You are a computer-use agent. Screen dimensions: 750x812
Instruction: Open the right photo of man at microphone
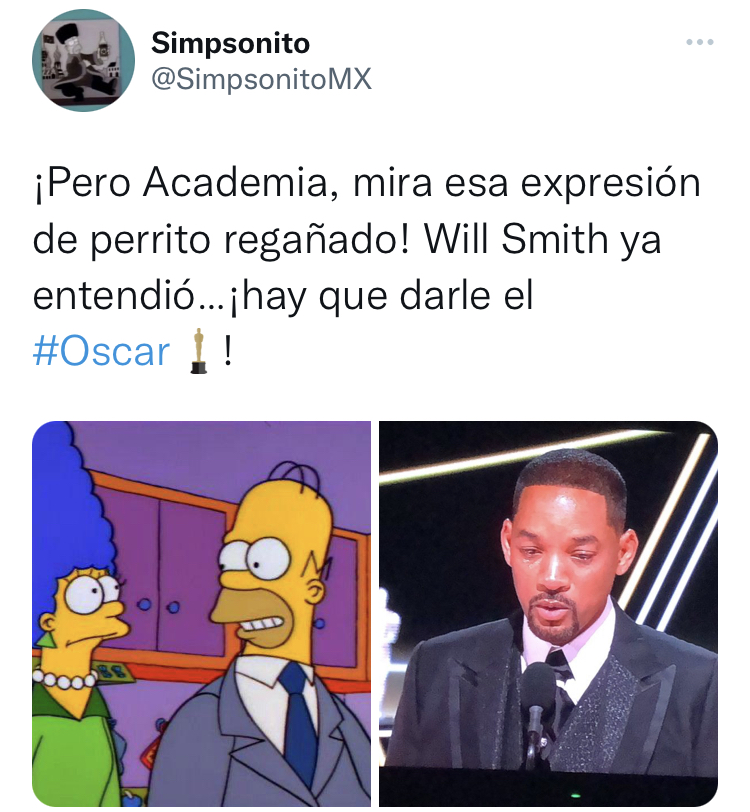549,613
